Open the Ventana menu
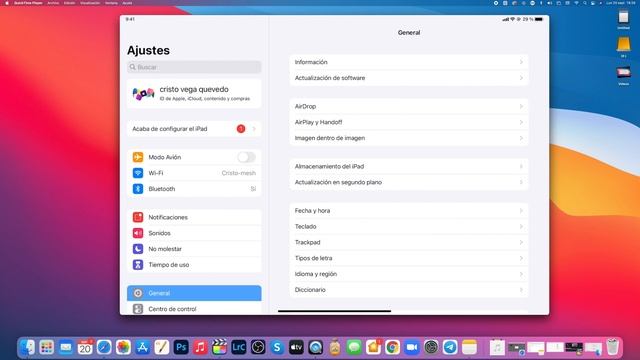Image resolution: width=640 pixels, height=360 pixels. coord(111,3)
